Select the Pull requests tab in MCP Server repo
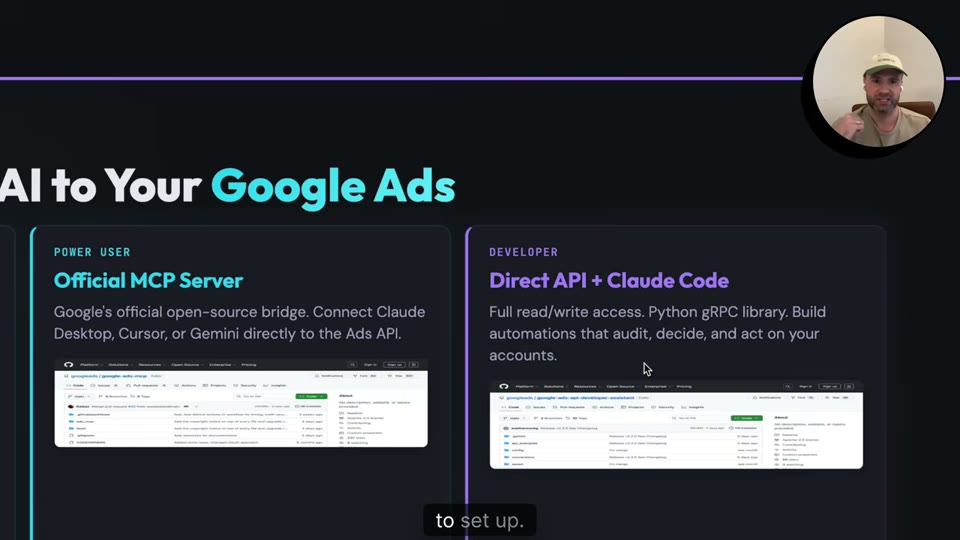The height and width of the screenshot is (540, 960). coord(146,386)
